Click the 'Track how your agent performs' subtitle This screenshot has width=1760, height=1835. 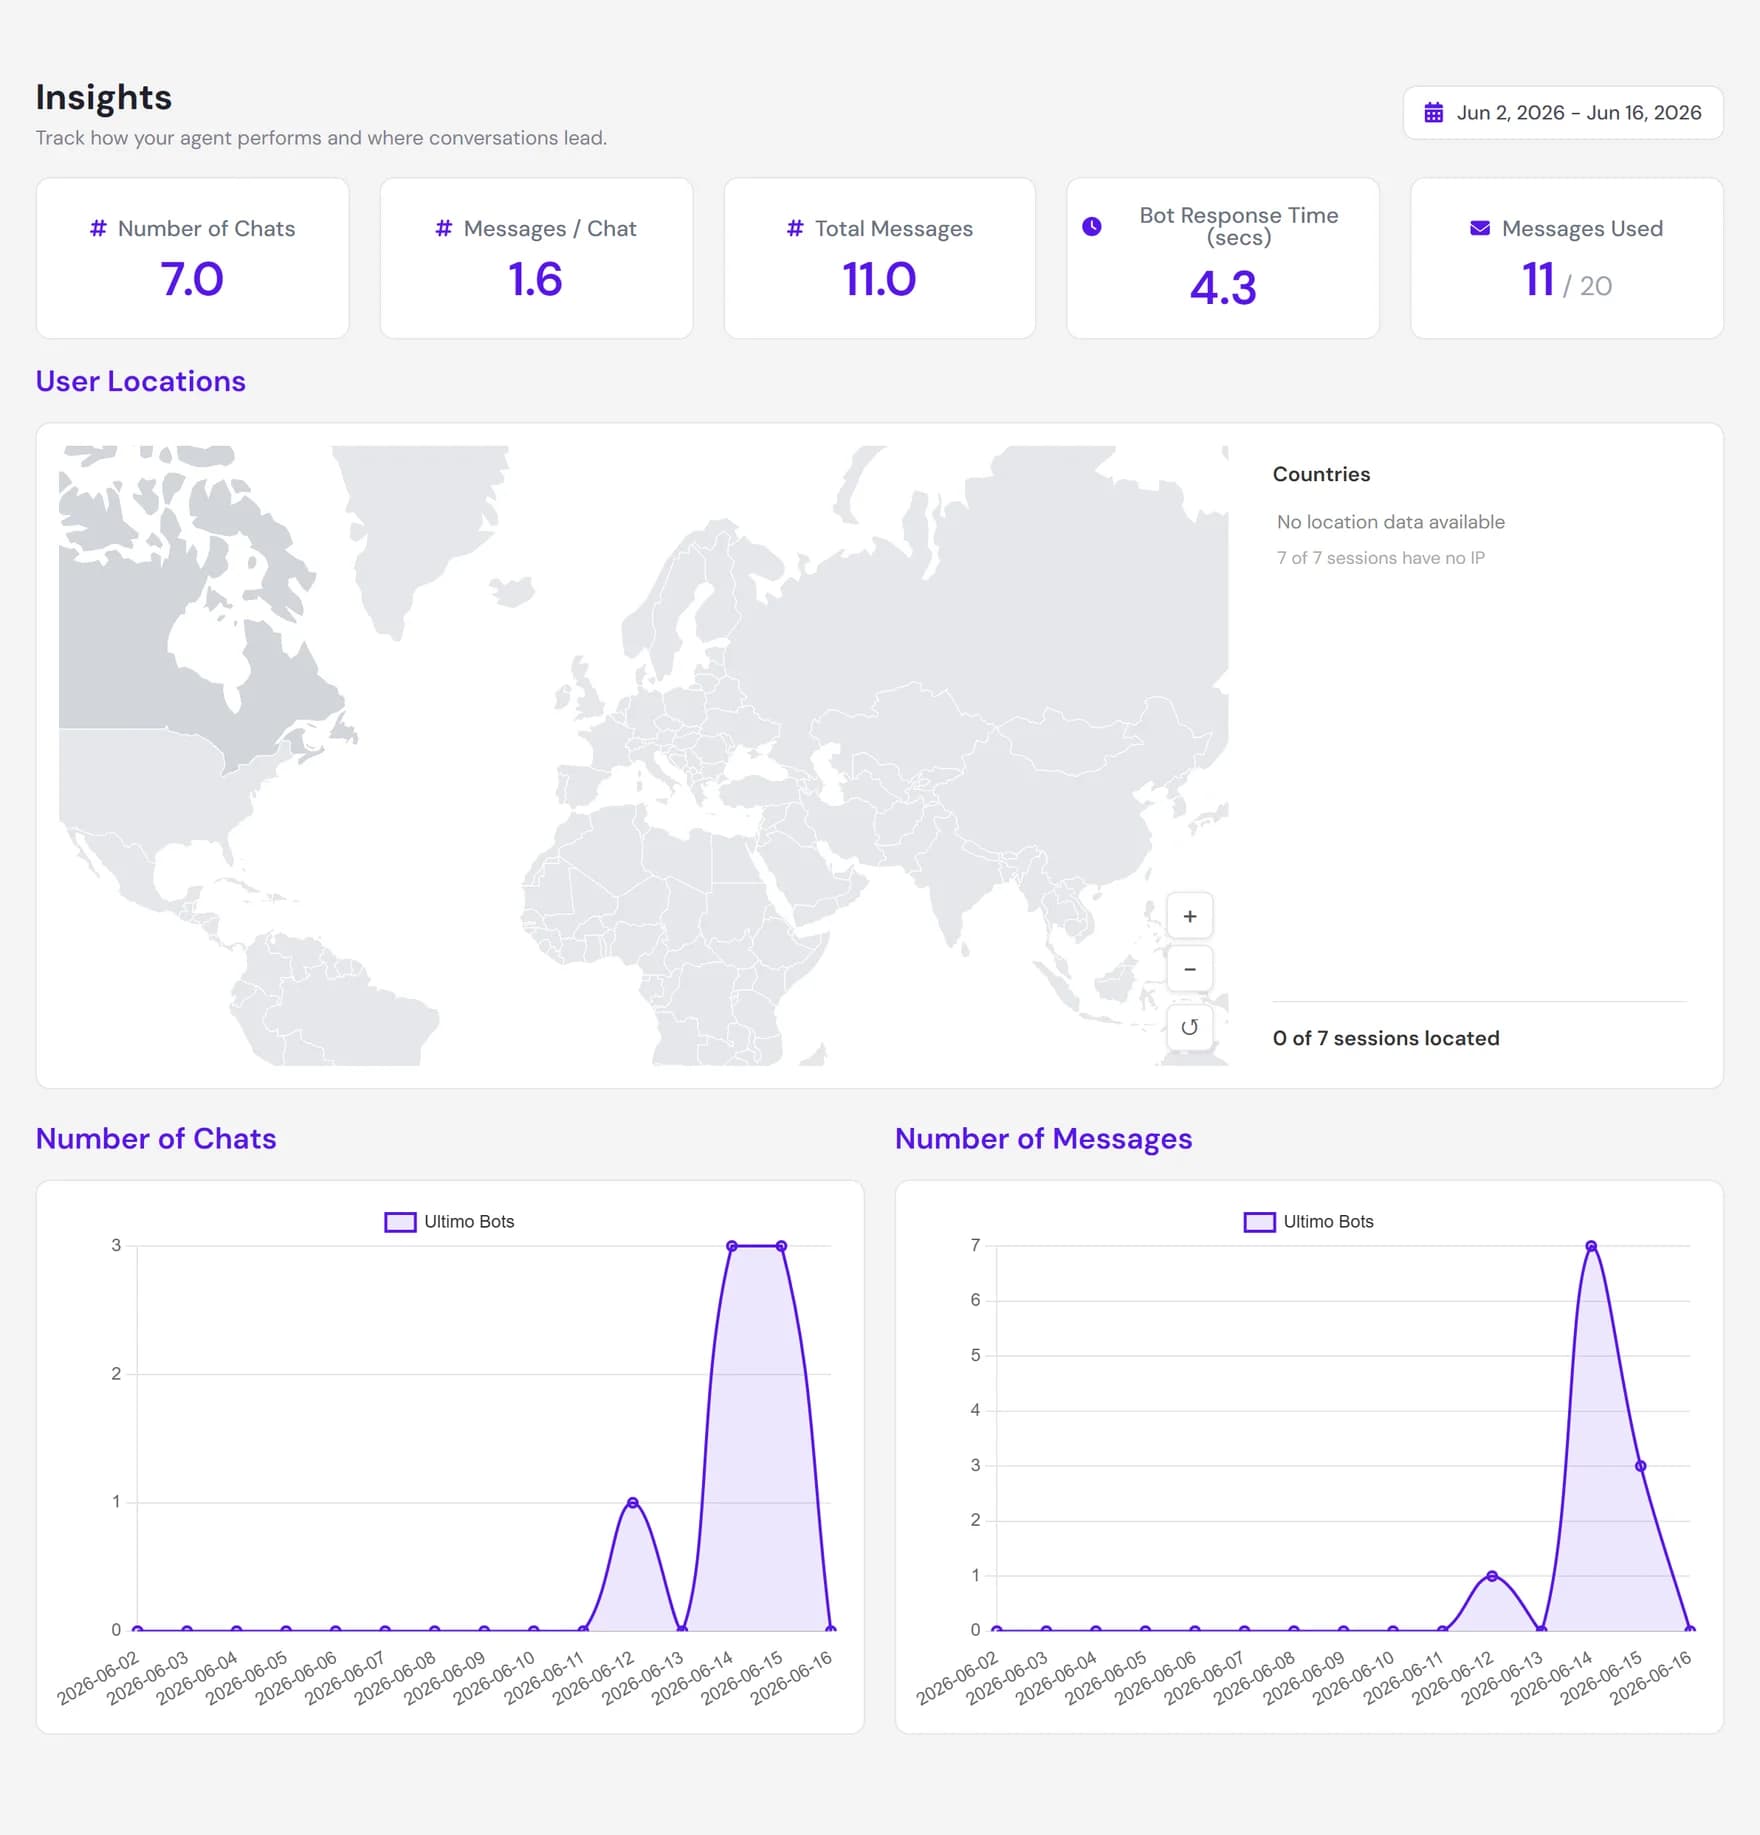[x=321, y=138]
